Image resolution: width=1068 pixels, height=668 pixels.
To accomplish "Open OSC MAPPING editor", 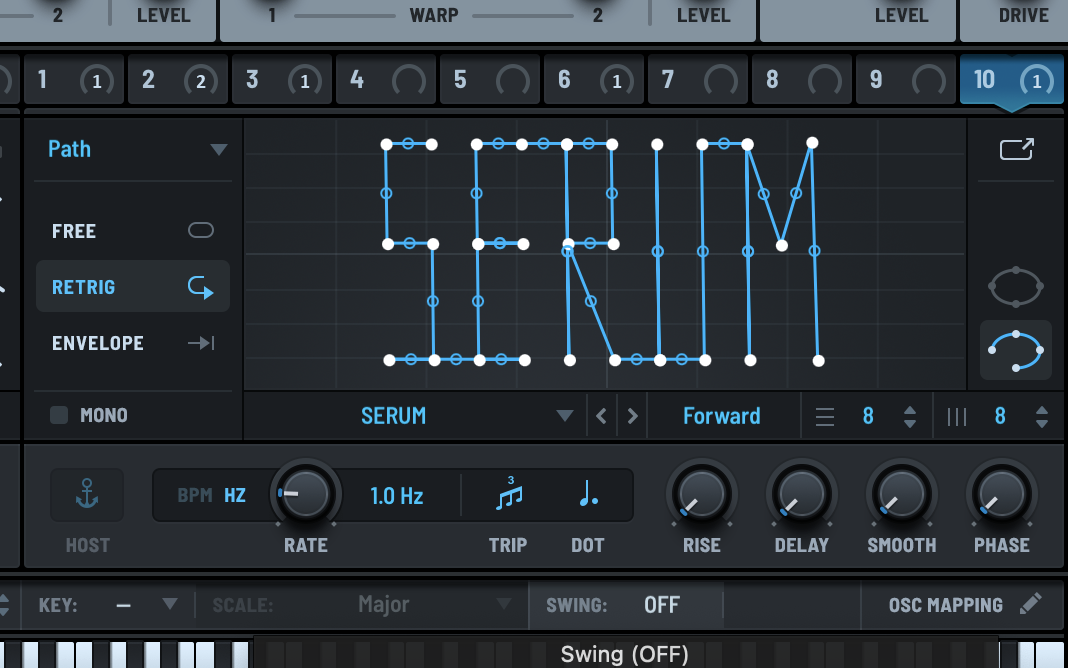I will coord(964,605).
